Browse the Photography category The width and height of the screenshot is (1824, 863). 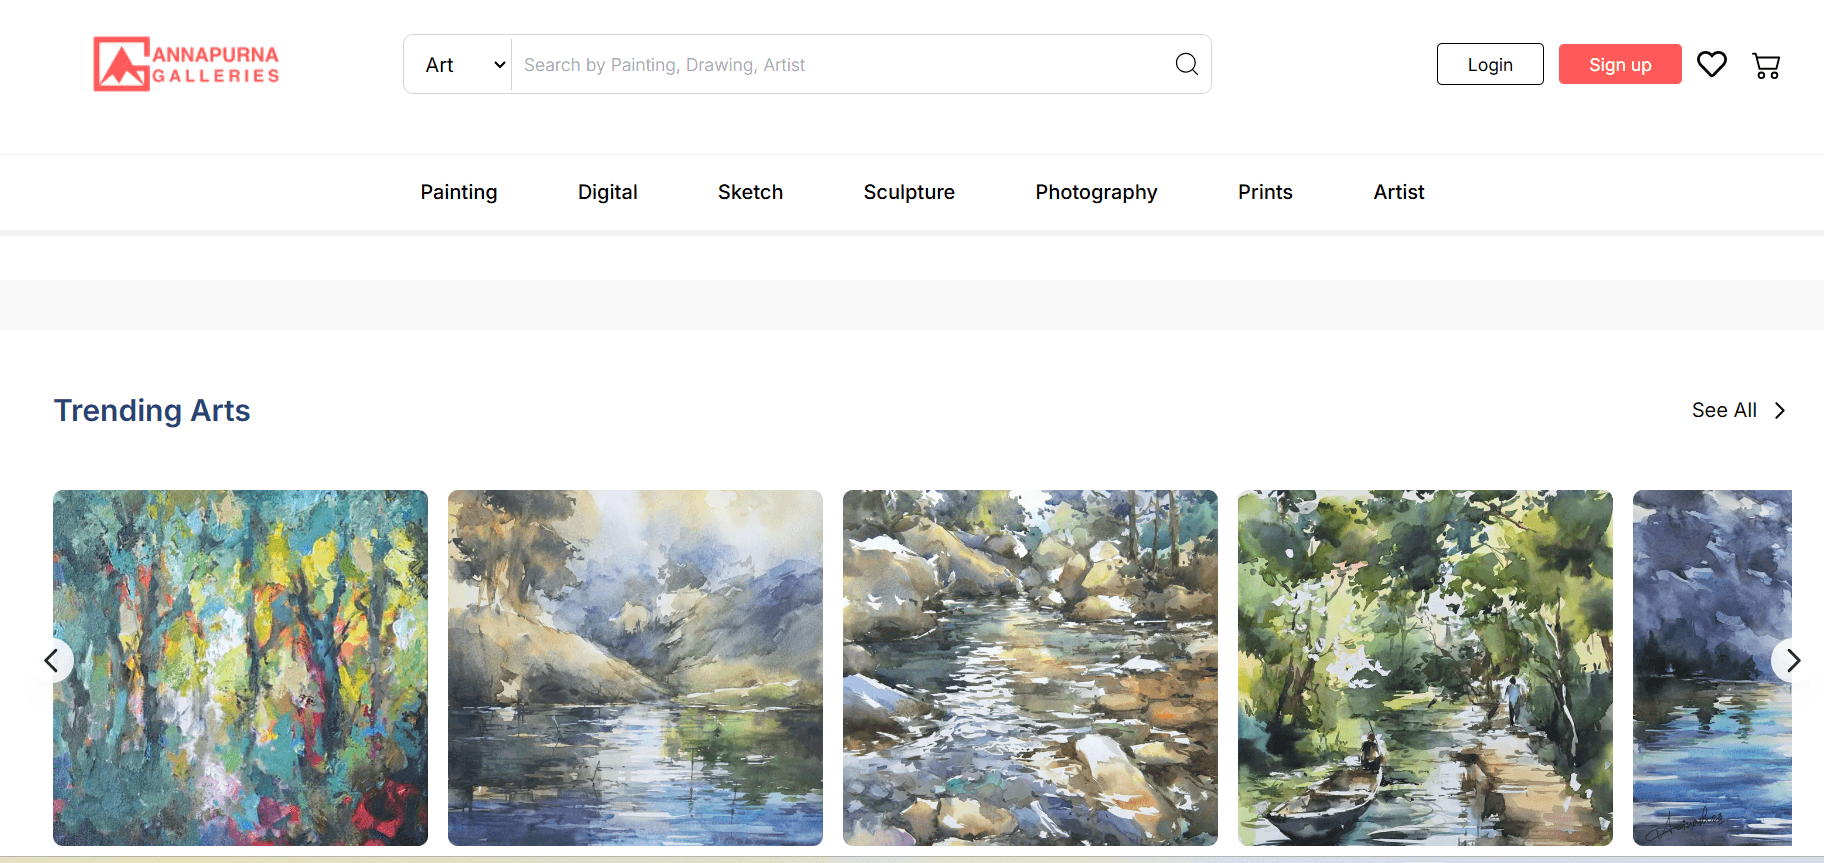pyautogui.click(x=1096, y=192)
